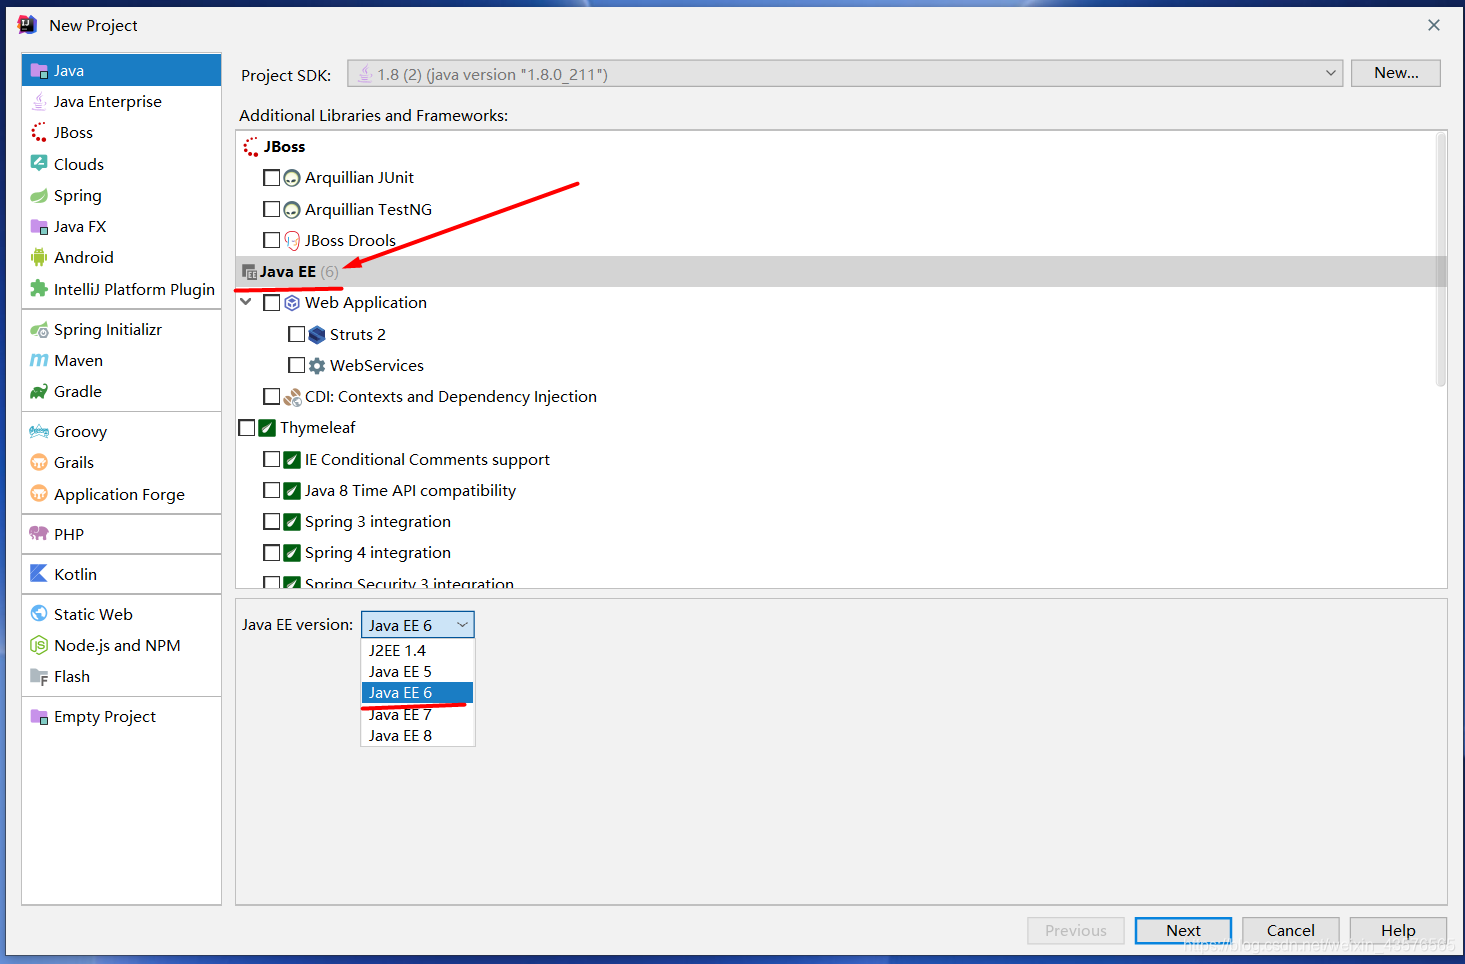
Task: Select Static Web globe icon
Action: point(39,614)
